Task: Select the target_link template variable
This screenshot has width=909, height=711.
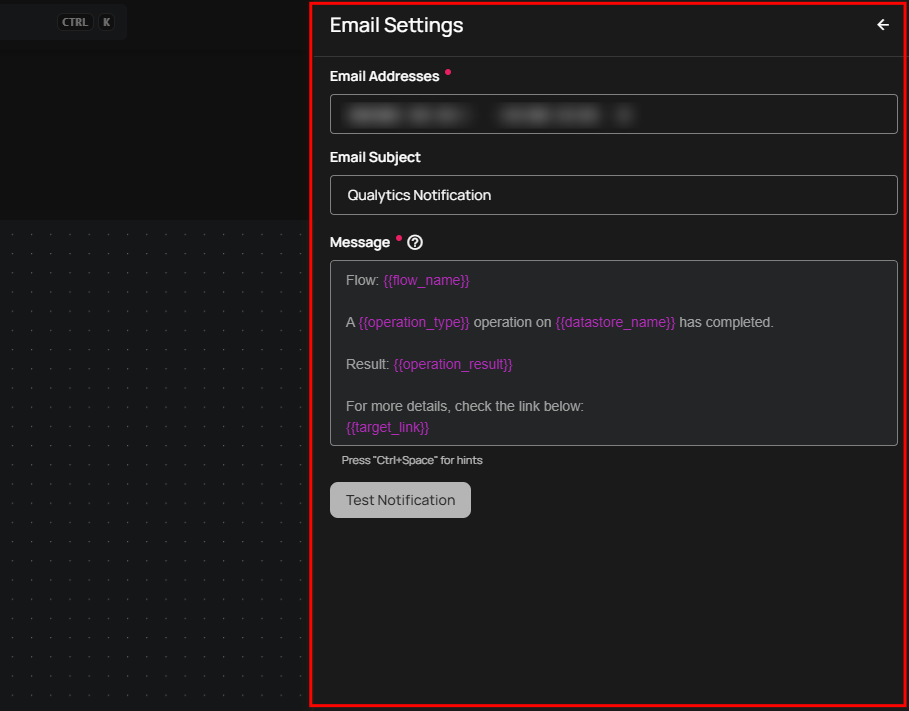Action: point(387,427)
